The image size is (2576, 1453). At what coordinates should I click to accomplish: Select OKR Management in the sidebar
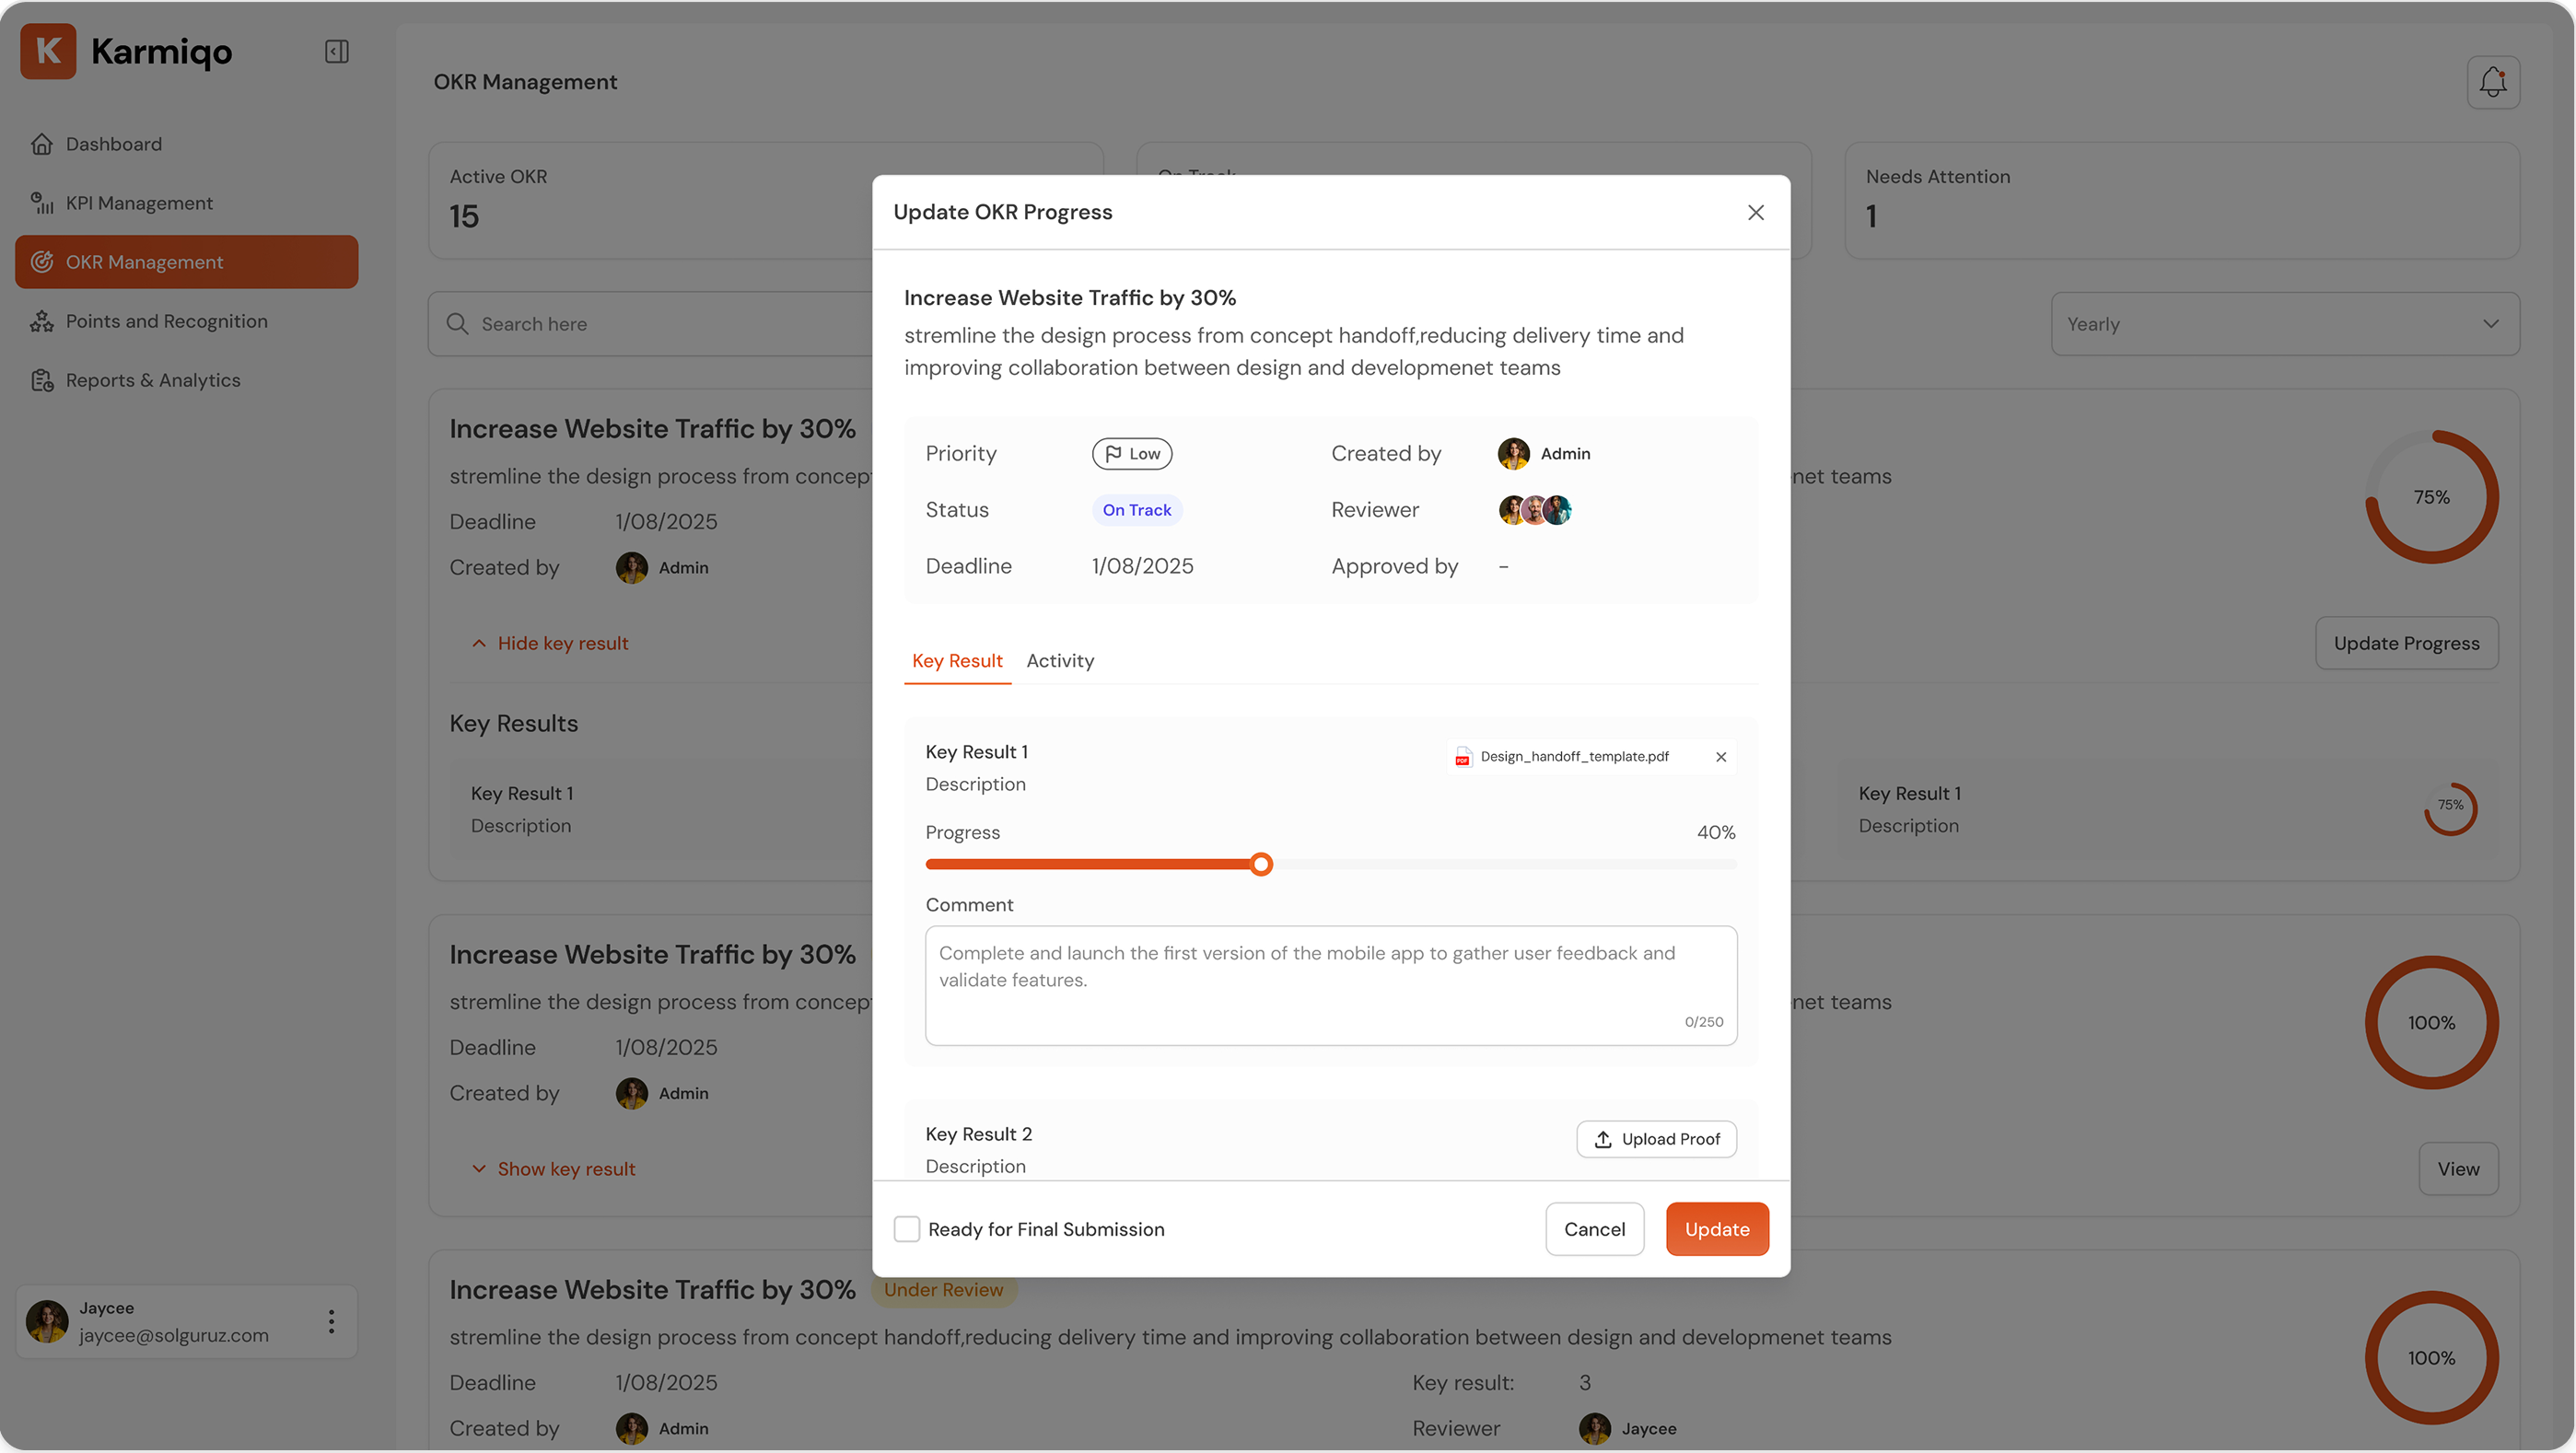186,262
